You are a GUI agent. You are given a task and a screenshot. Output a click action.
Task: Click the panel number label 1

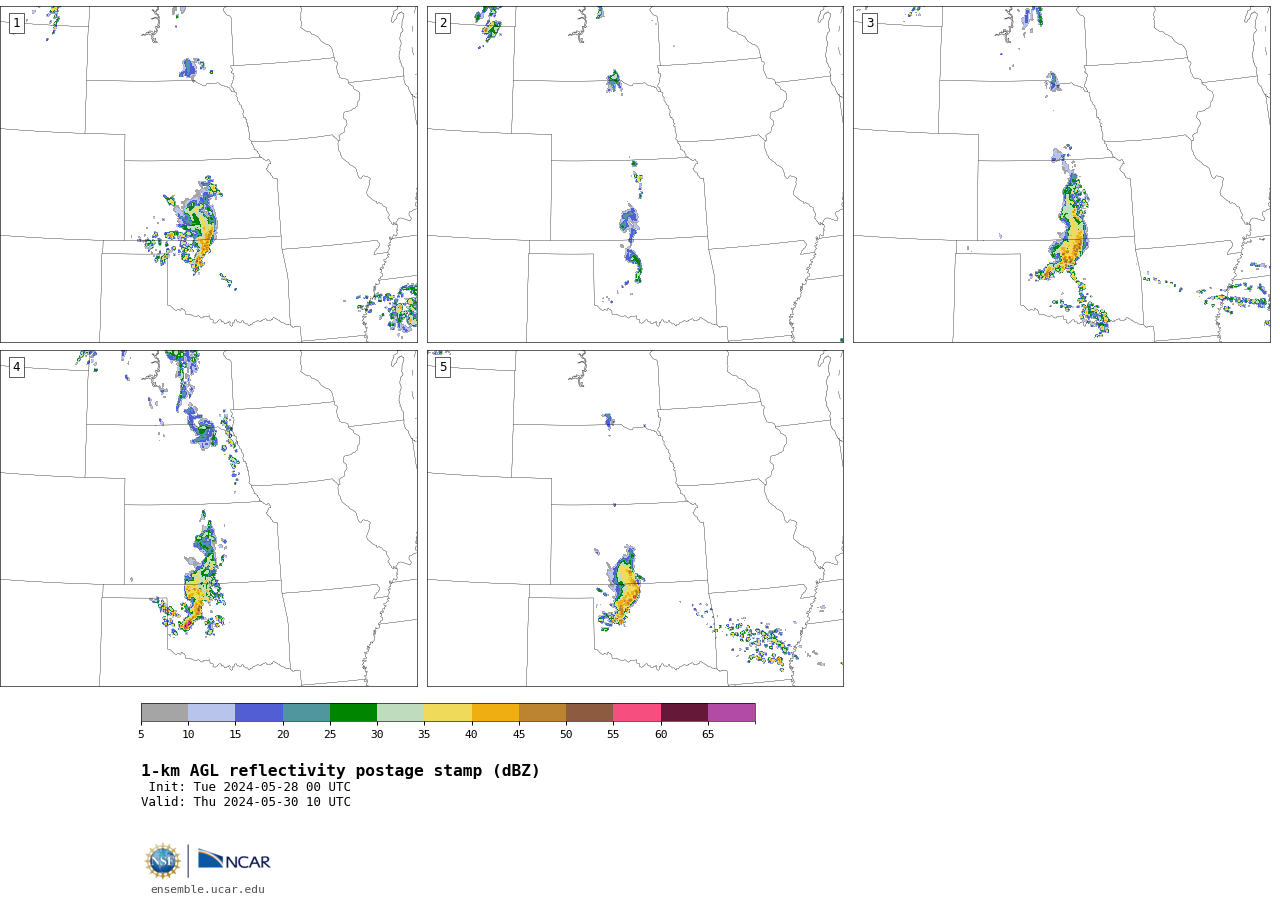click(x=16, y=23)
